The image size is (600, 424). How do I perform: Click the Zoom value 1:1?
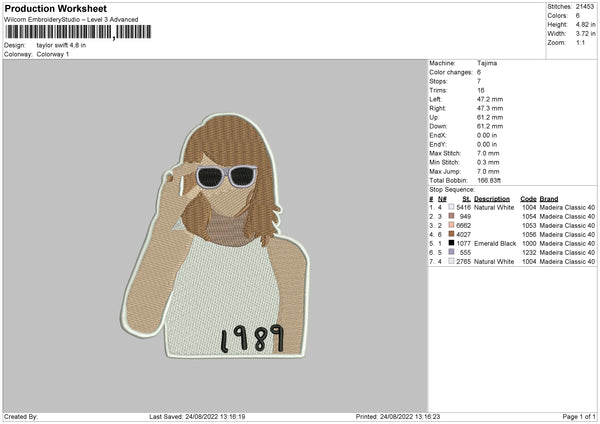point(580,42)
